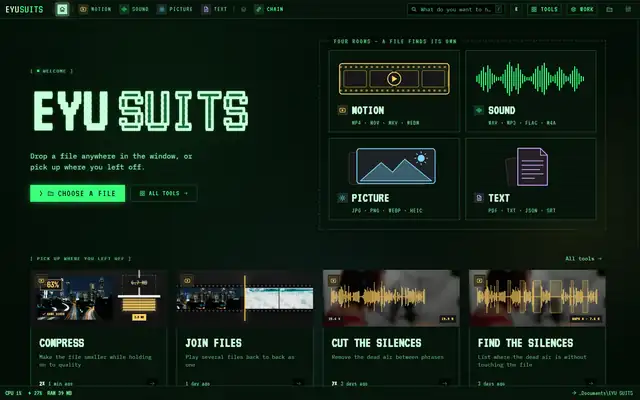Image resolution: width=640 pixels, height=400 pixels.
Task: Open the Text room from top navigation
Action: 214,9
